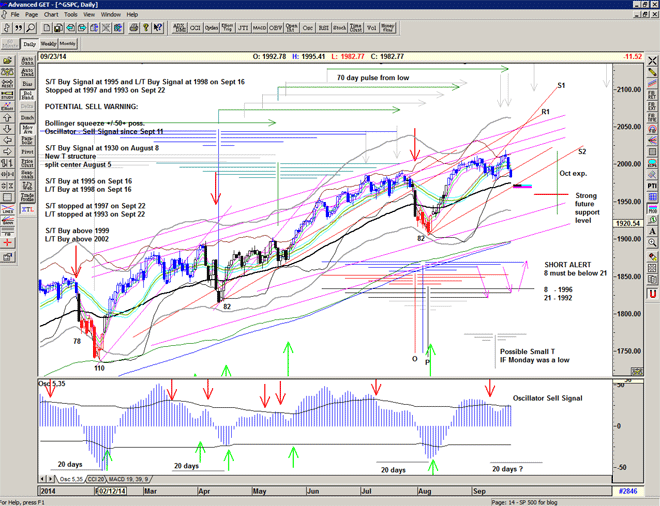Click the Daily timeframe button
This screenshot has width=660, height=506.
coord(29,44)
